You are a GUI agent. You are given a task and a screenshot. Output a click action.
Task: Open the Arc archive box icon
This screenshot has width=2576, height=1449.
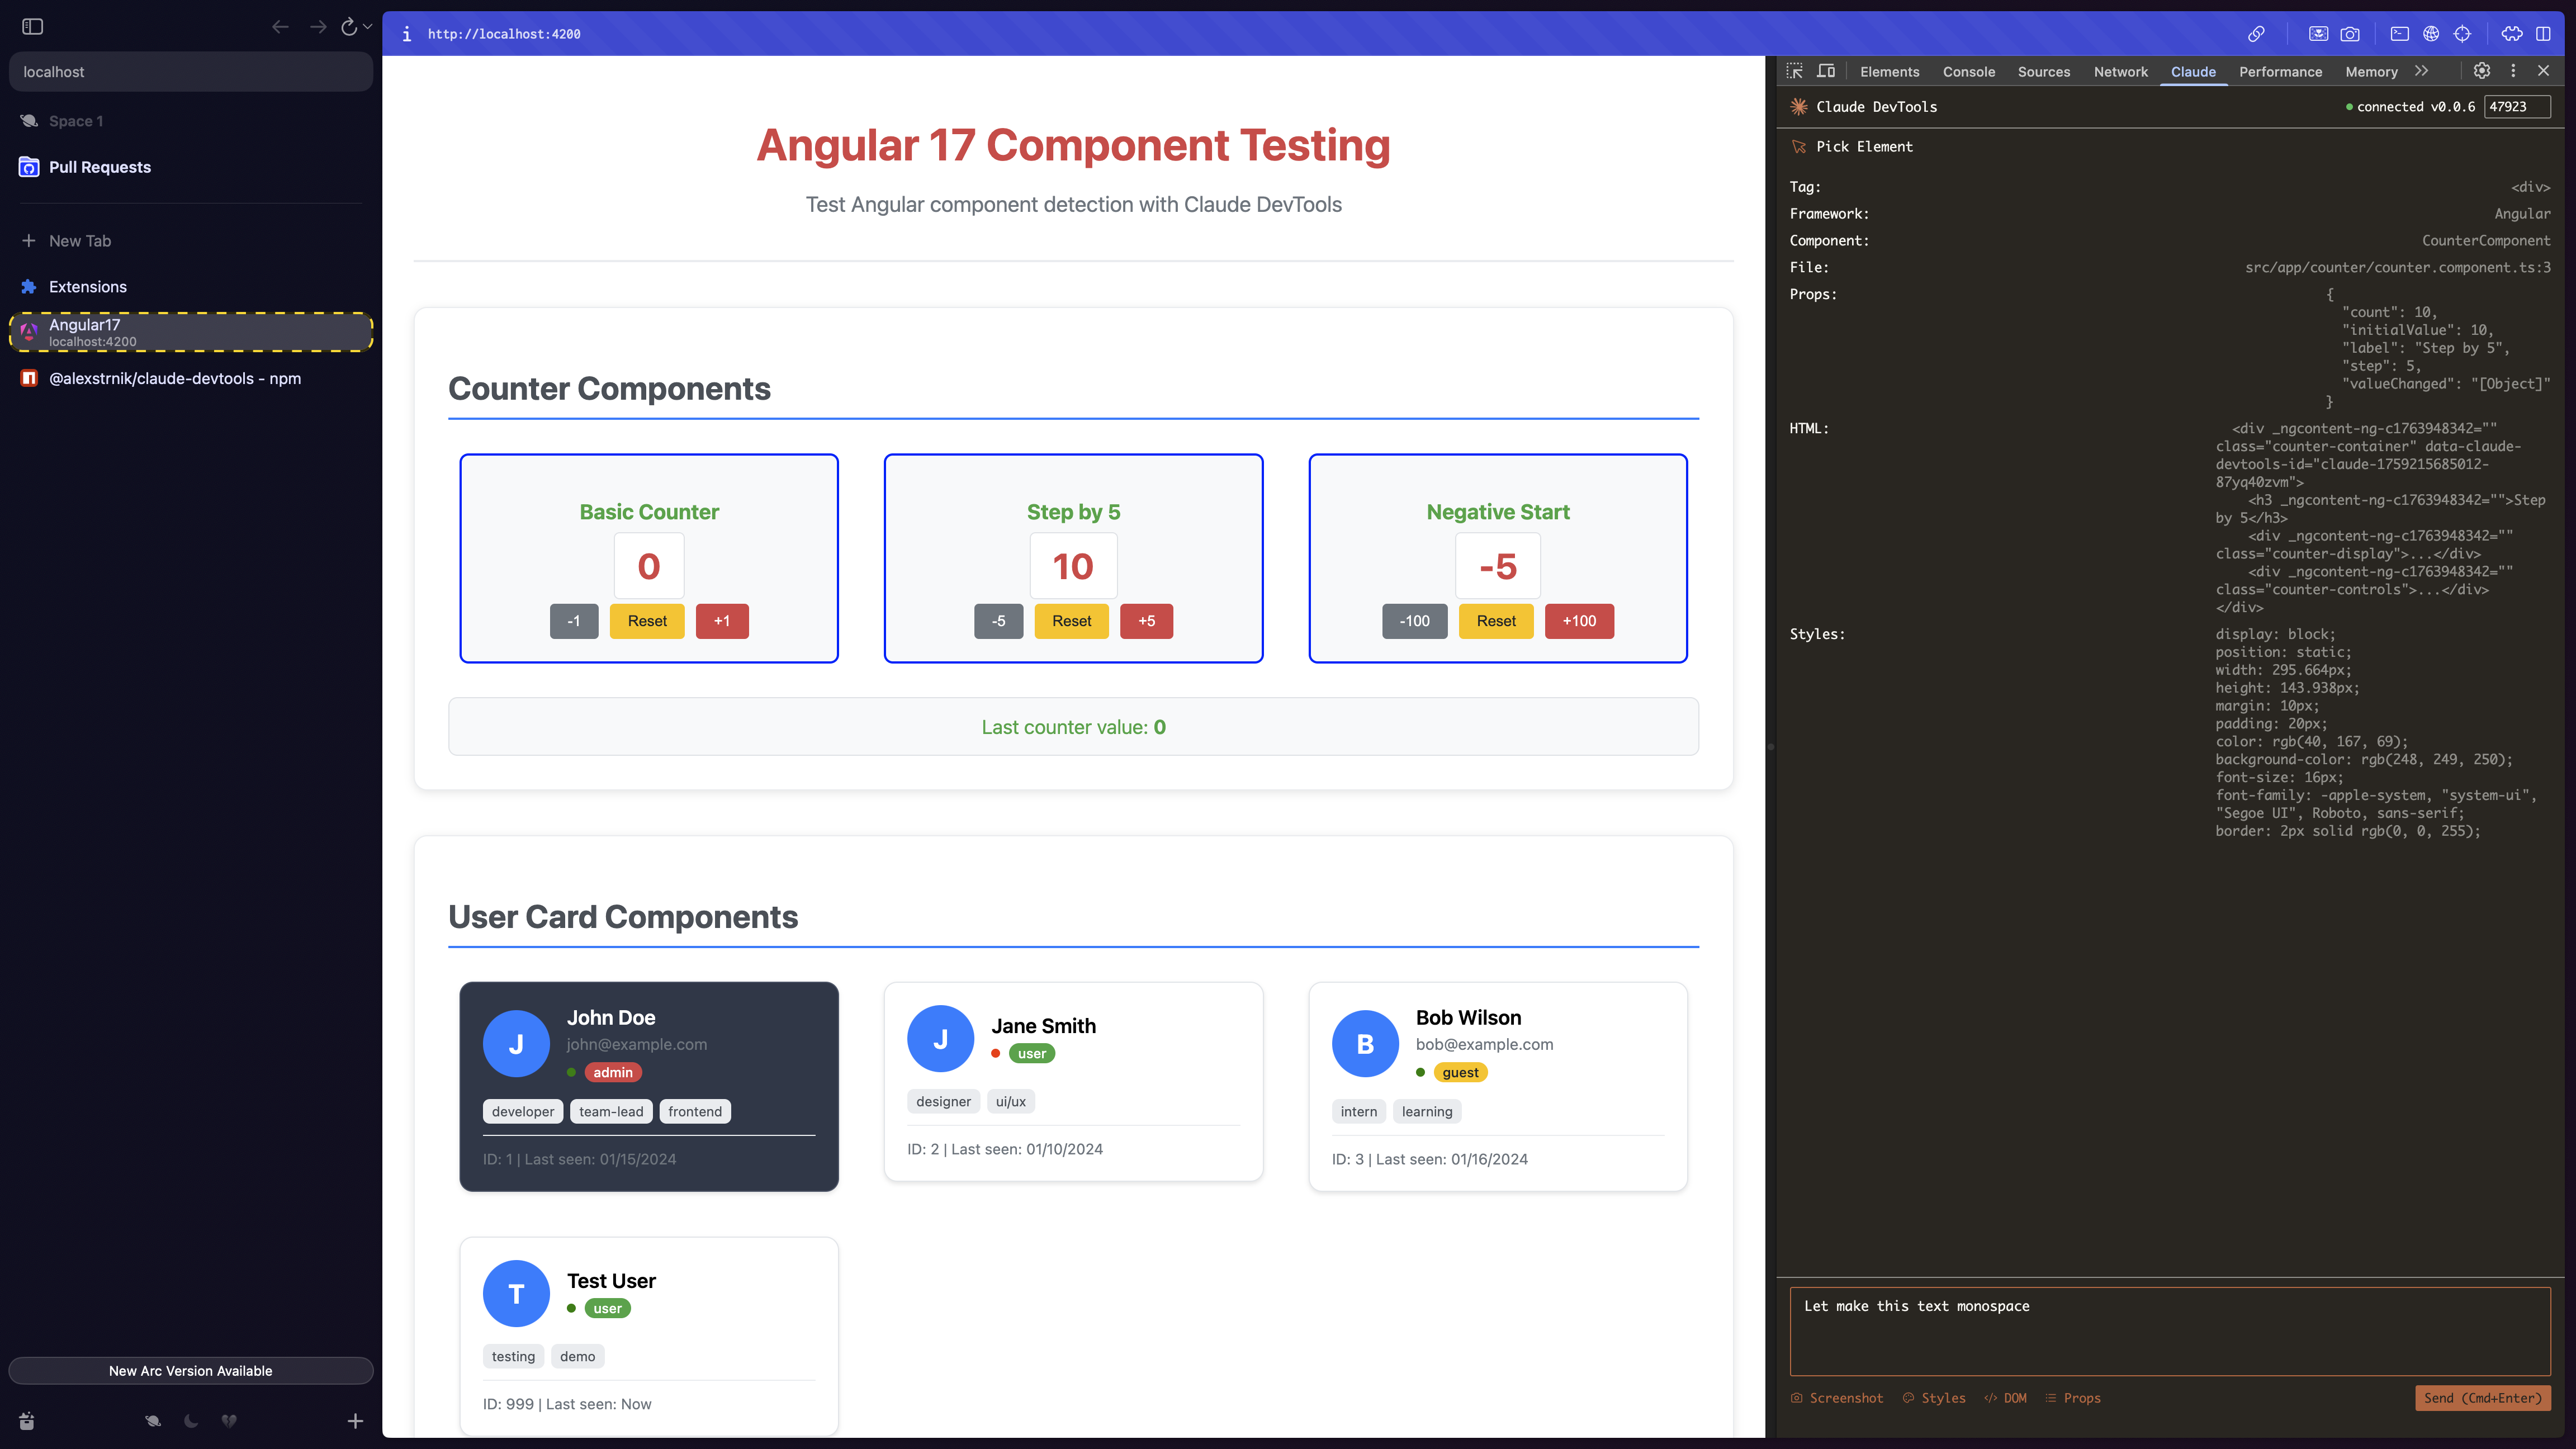pyautogui.click(x=27, y=1421)
